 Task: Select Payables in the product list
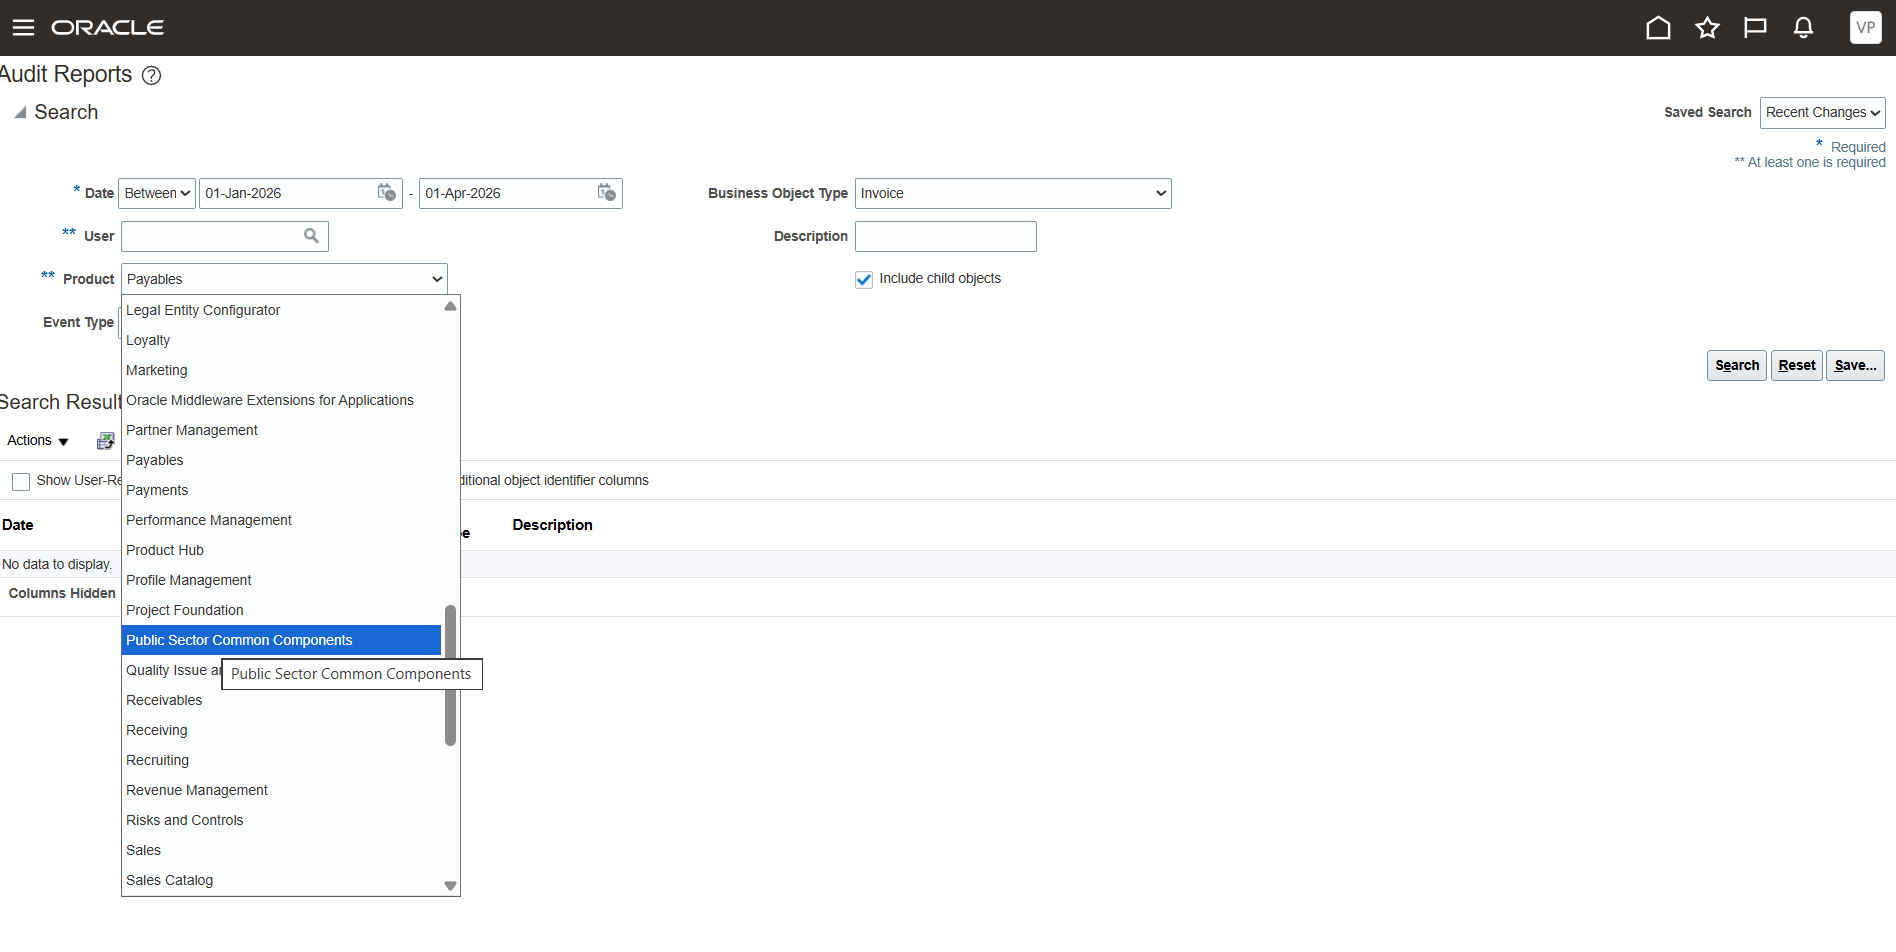tap(281, 460)
